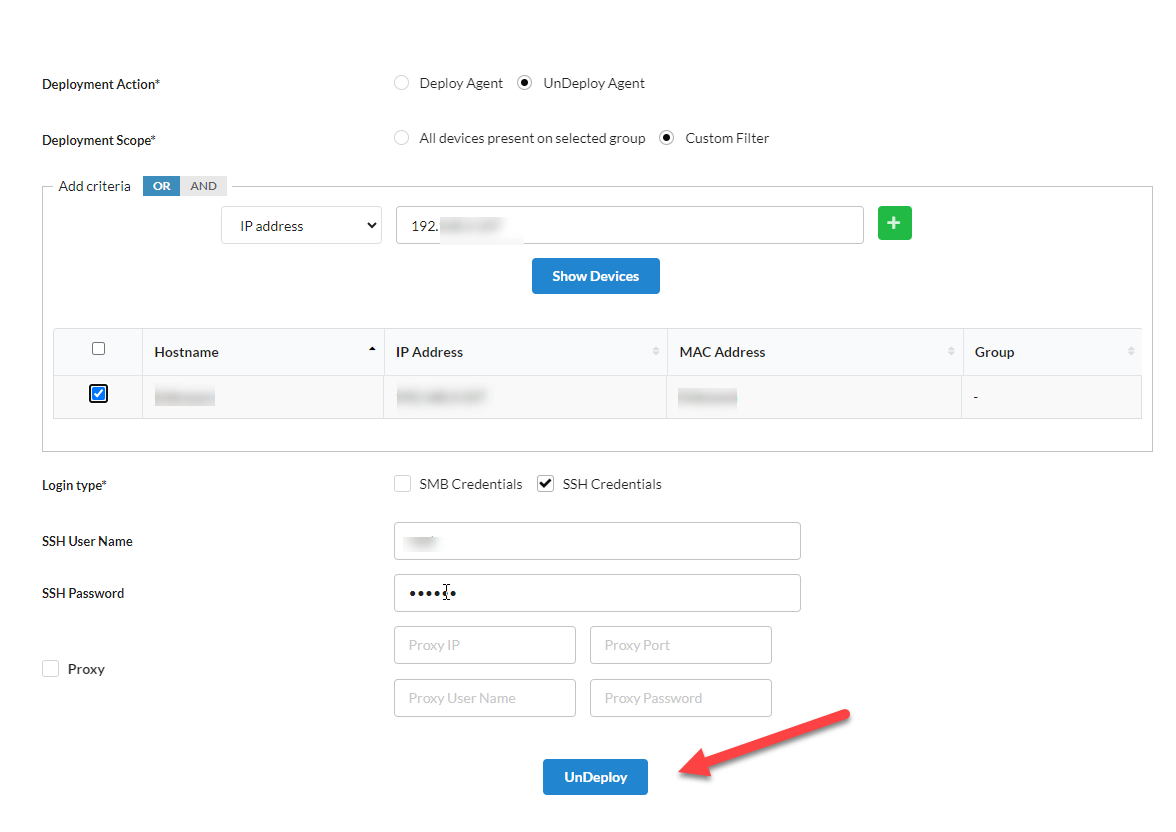This screenshot has width=1176, height=832.
Task: Open the IP address criteria dropdown
Action: click(301, 224)
